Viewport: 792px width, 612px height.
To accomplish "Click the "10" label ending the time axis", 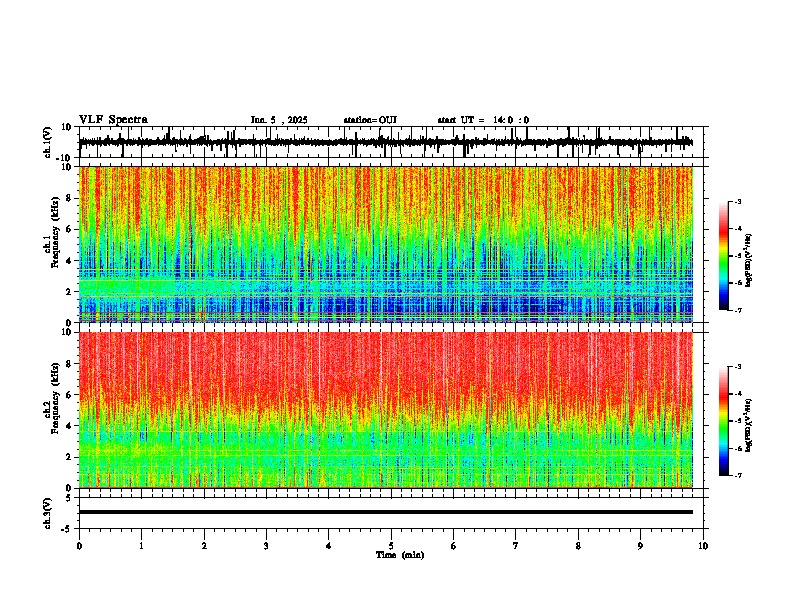I will [703, 546].
